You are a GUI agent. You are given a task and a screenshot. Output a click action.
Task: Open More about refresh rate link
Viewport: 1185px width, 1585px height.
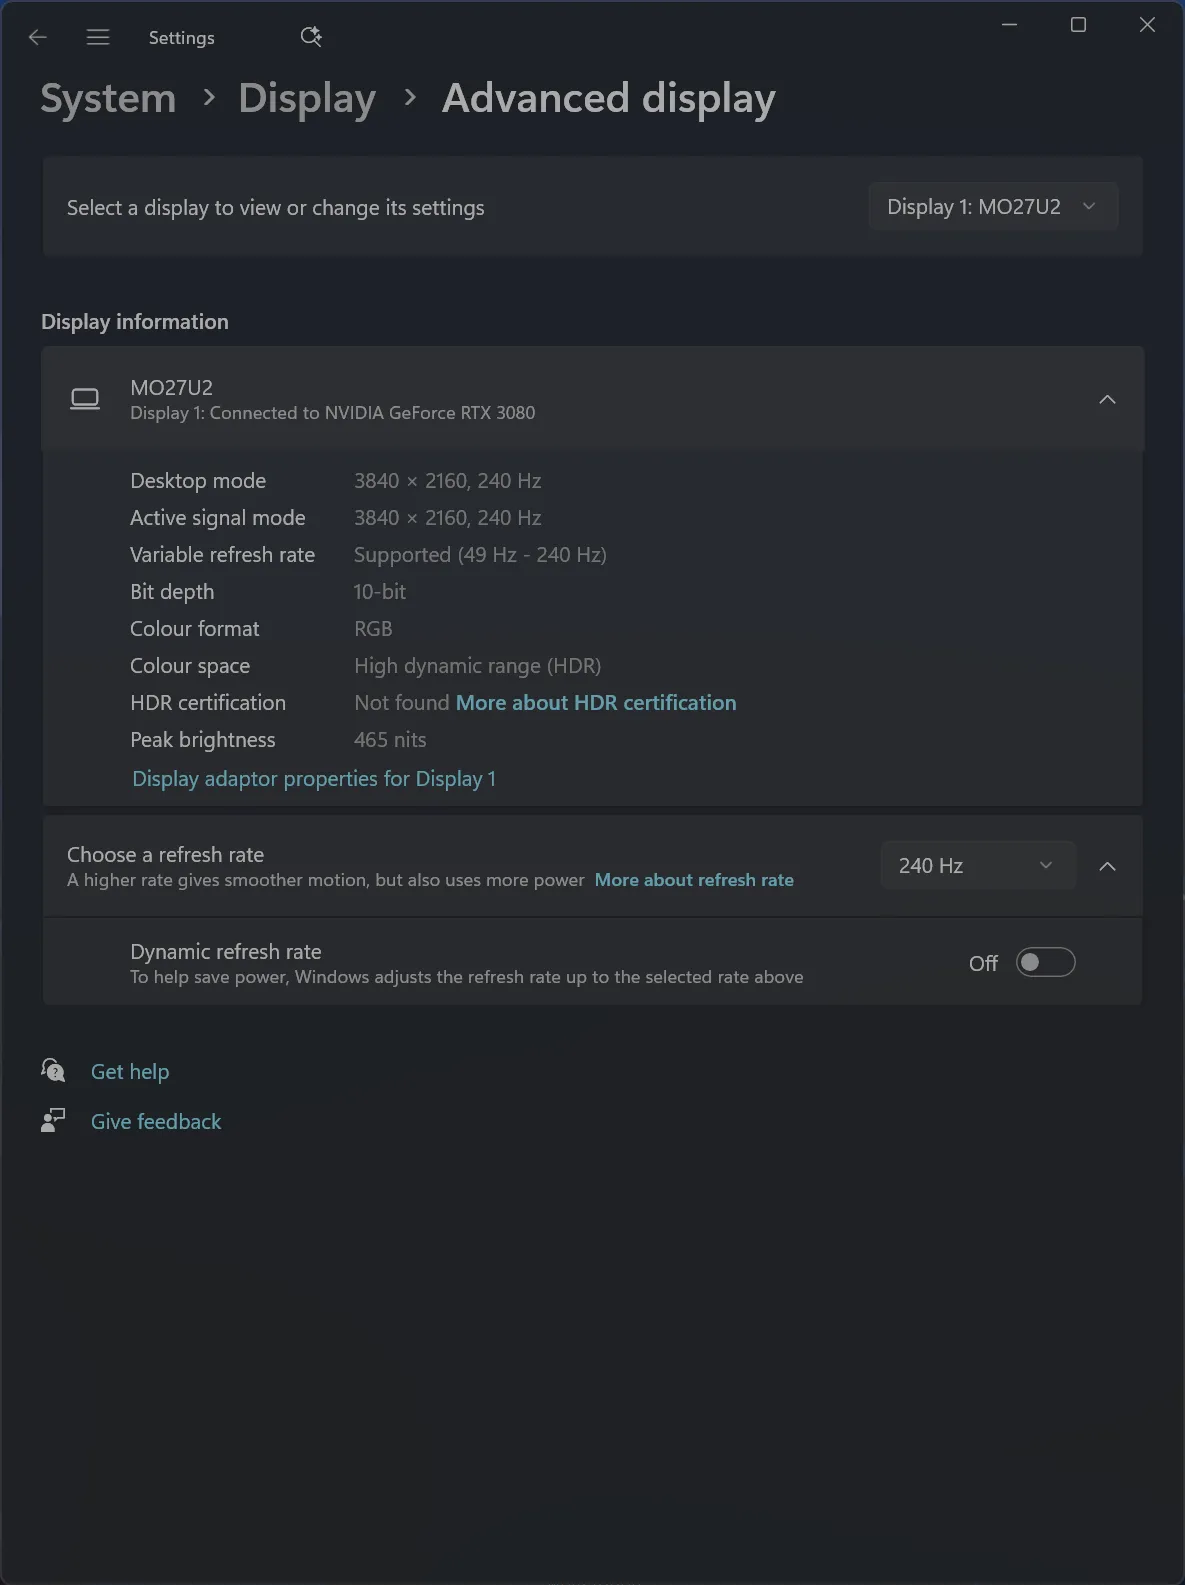[694, 880]
